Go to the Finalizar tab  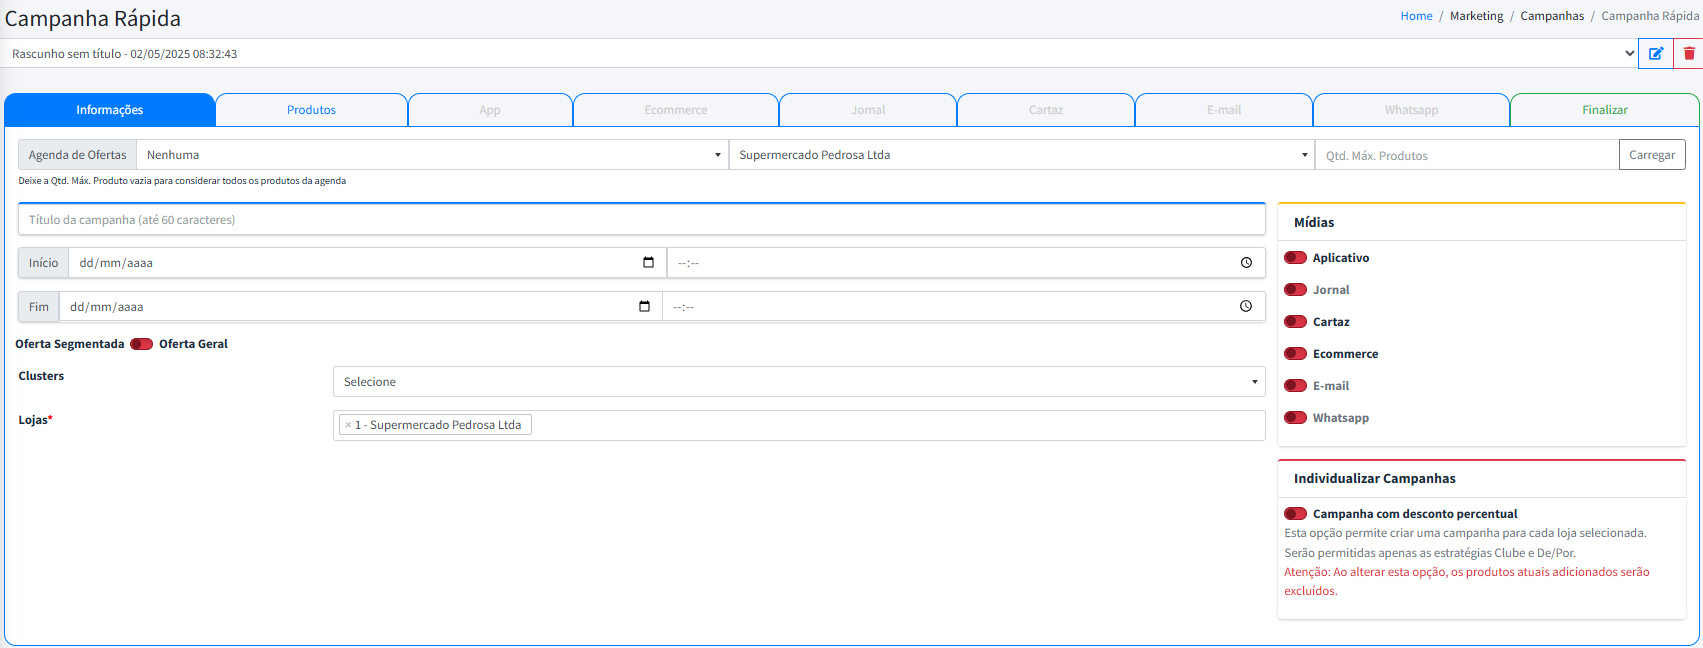pos(1604,110)
